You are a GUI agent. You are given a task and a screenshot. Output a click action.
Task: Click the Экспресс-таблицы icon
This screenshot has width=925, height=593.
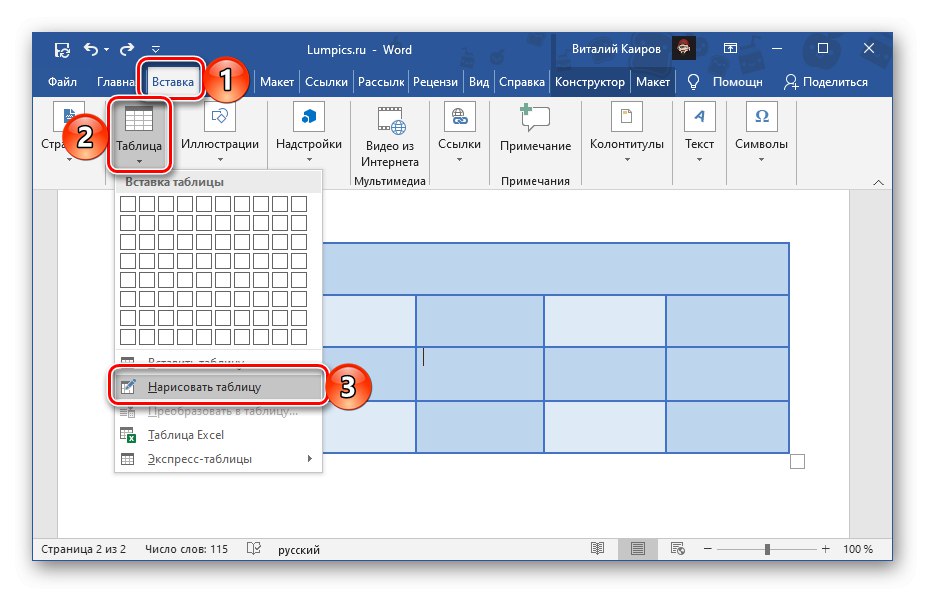[x=127, y=459]
